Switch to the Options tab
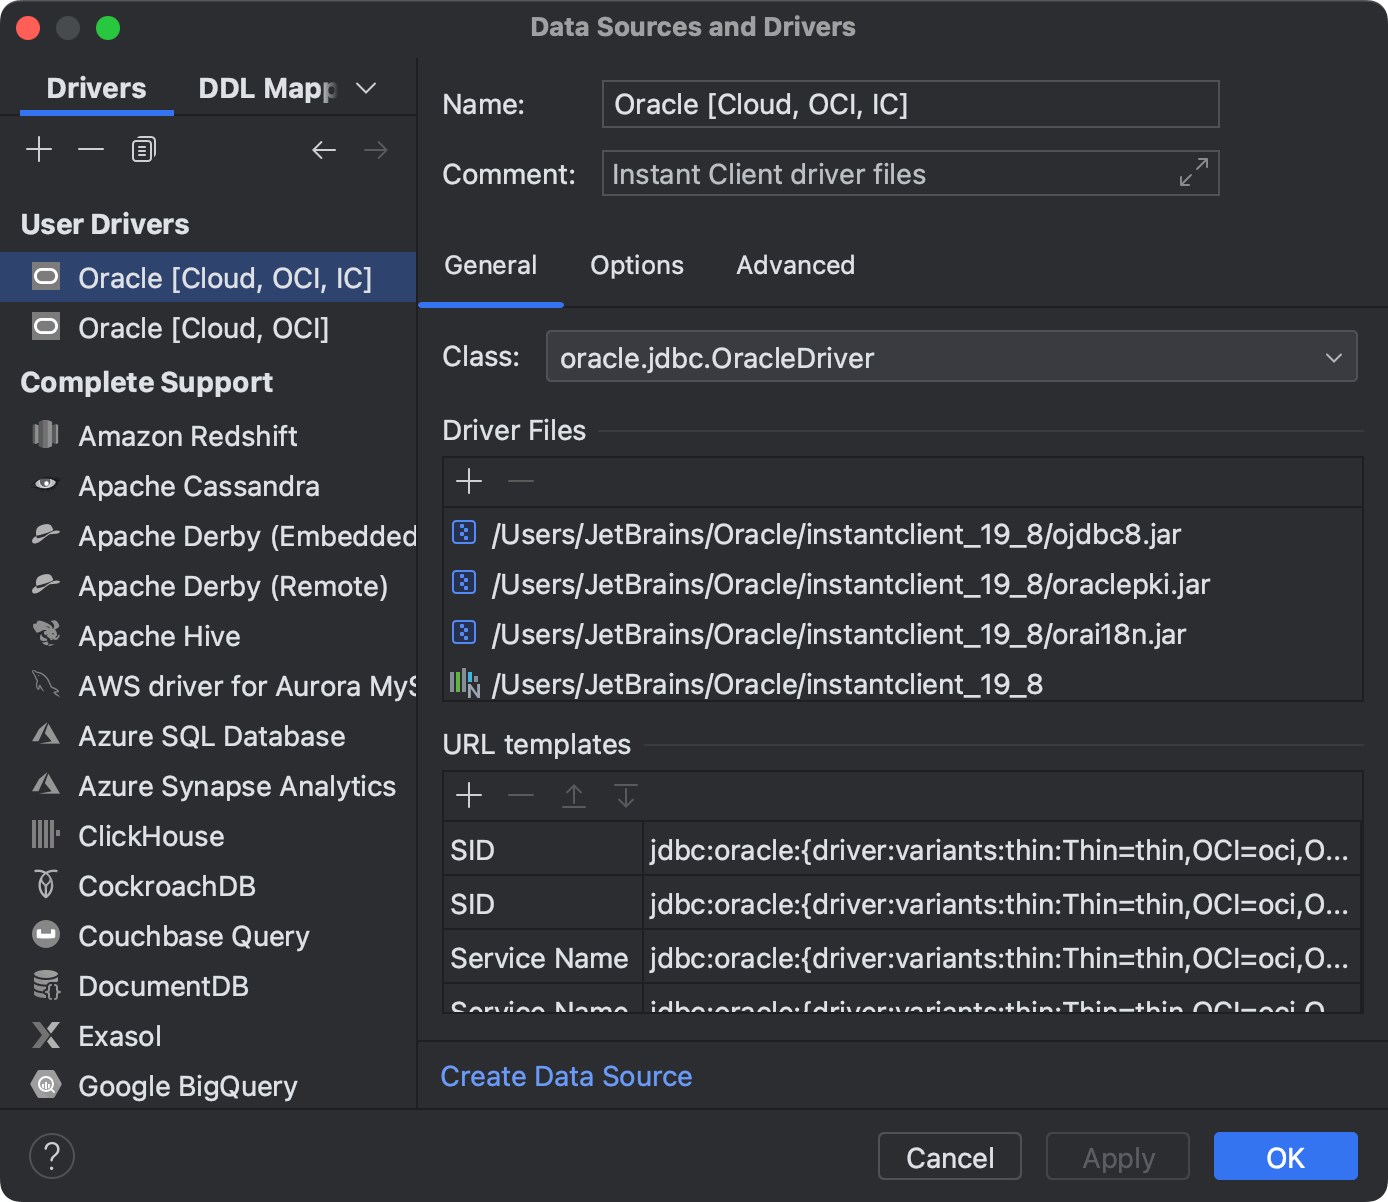The width and height of the screenshot is (1388, 1202). 636,265
